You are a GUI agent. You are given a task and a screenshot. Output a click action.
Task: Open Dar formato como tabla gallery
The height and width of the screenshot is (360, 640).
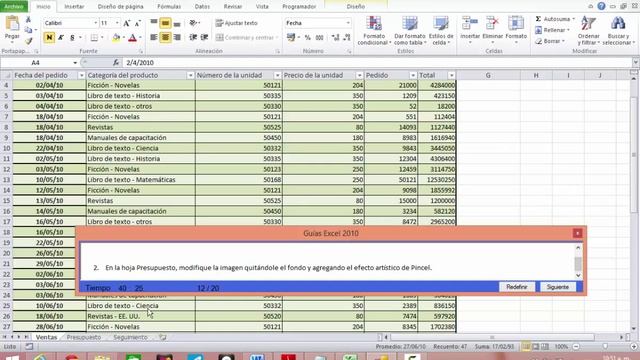click(x=409, y=31)
